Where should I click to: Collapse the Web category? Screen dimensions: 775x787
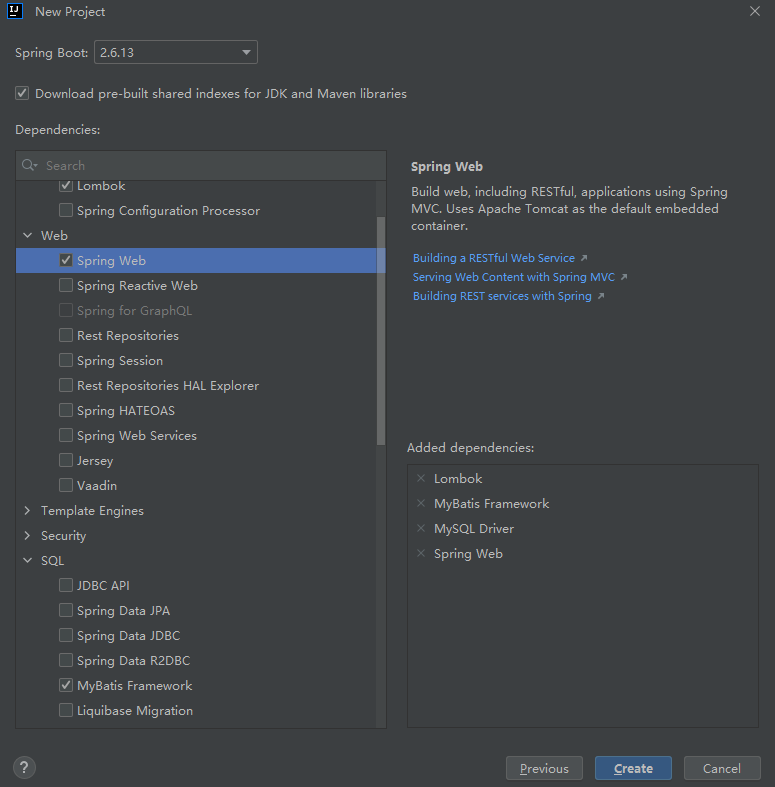coord(28,235)
